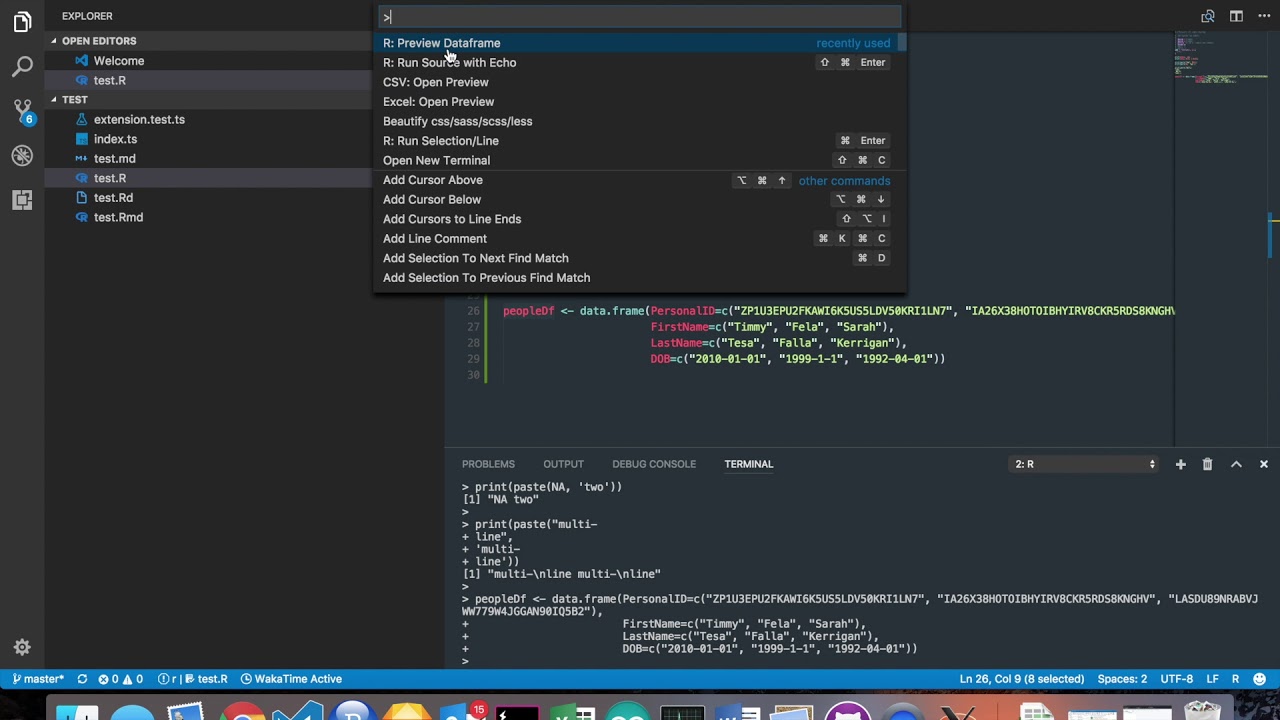1280x720 pixels.
Task: Open test.R in TEST folder
Action: coord(110,178)
